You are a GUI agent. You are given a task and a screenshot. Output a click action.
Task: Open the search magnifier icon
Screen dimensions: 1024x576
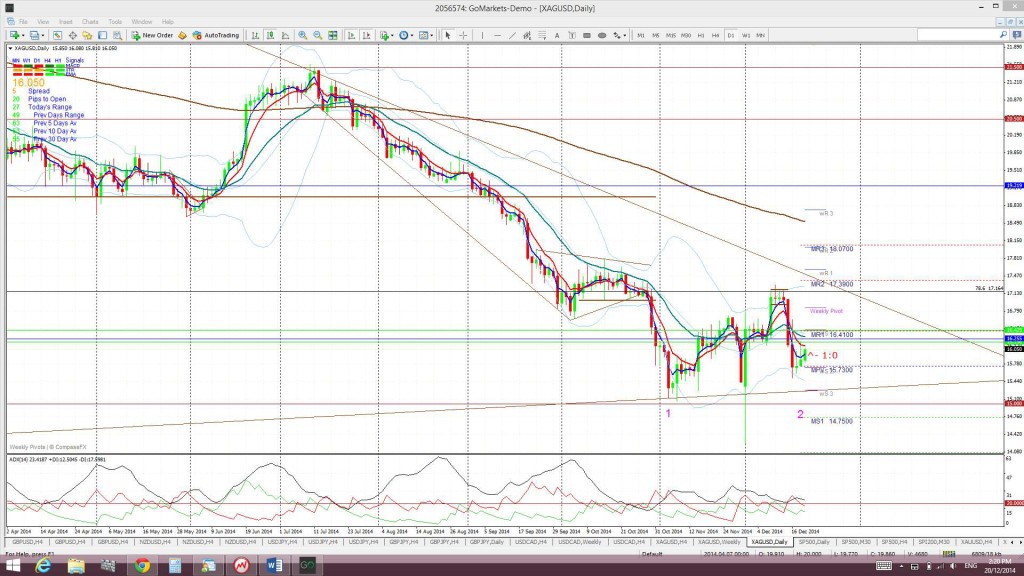pos(1003,35)
